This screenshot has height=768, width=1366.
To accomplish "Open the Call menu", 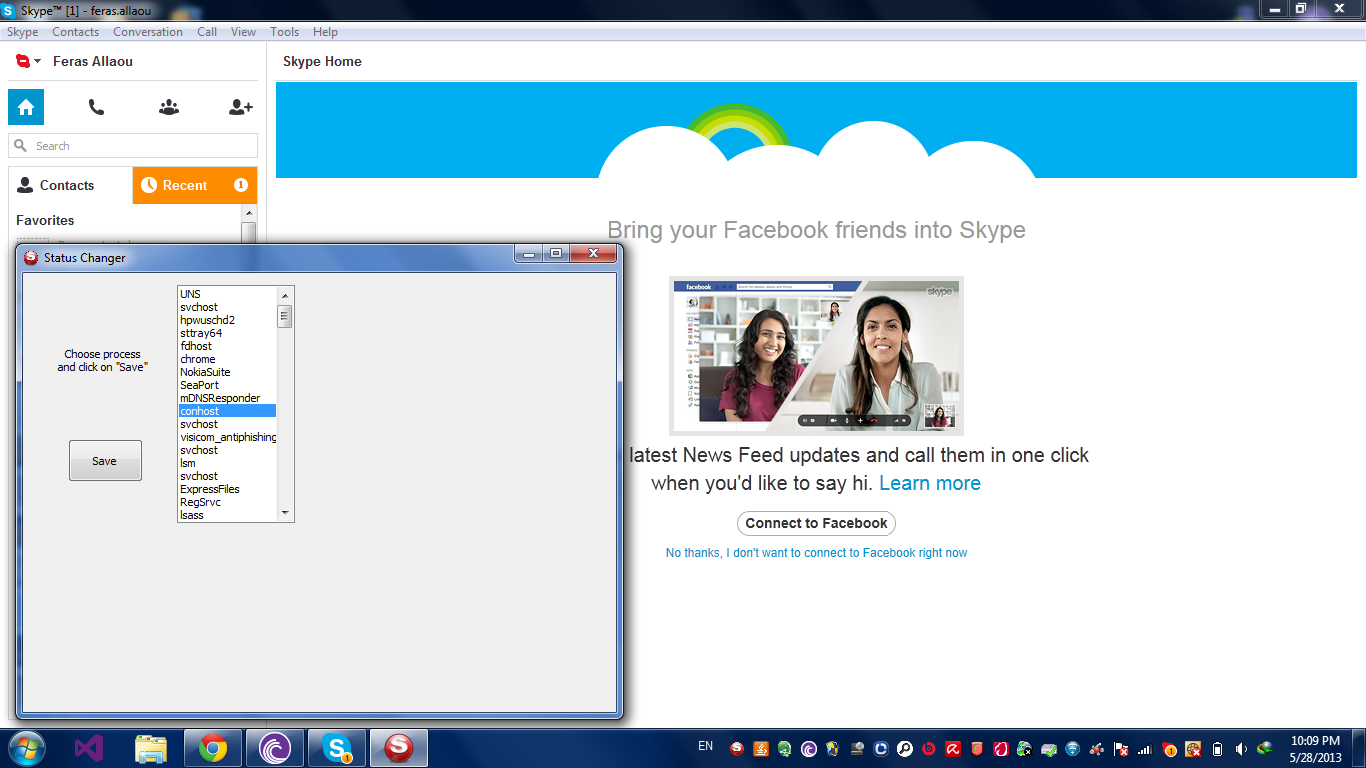I will [207, 32].
